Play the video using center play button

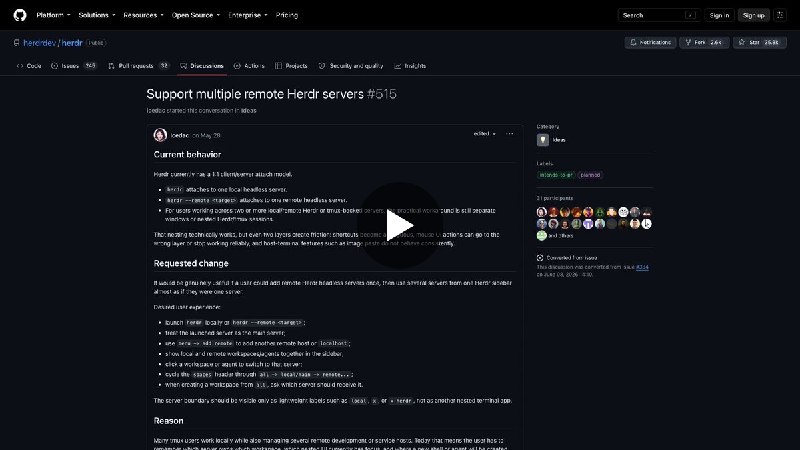400,225
